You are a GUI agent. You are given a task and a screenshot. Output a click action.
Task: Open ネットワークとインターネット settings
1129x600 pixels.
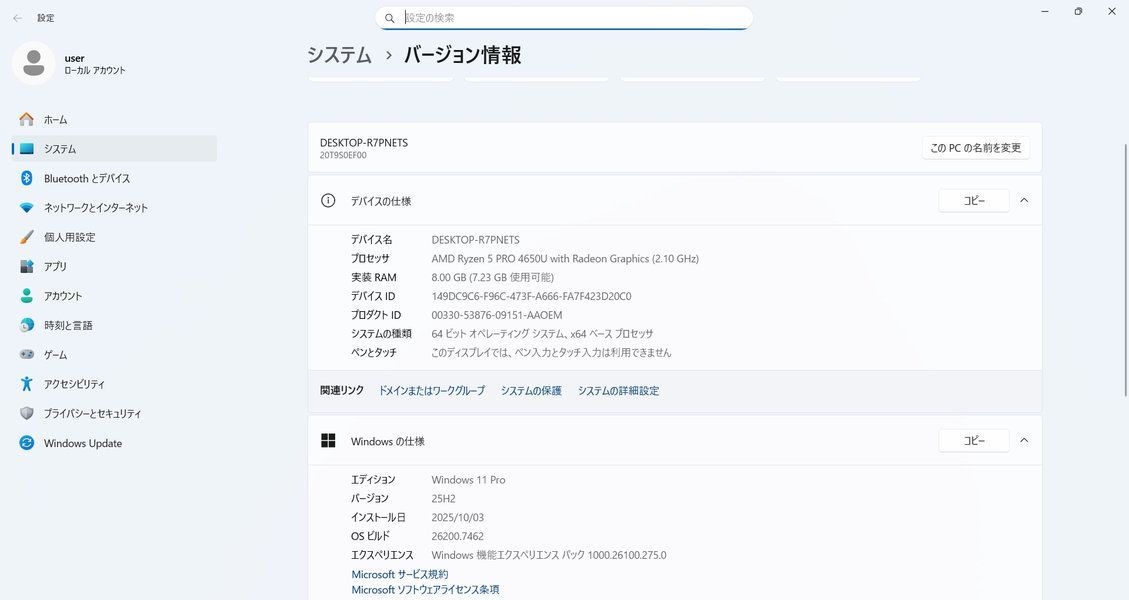coord(27,207)
